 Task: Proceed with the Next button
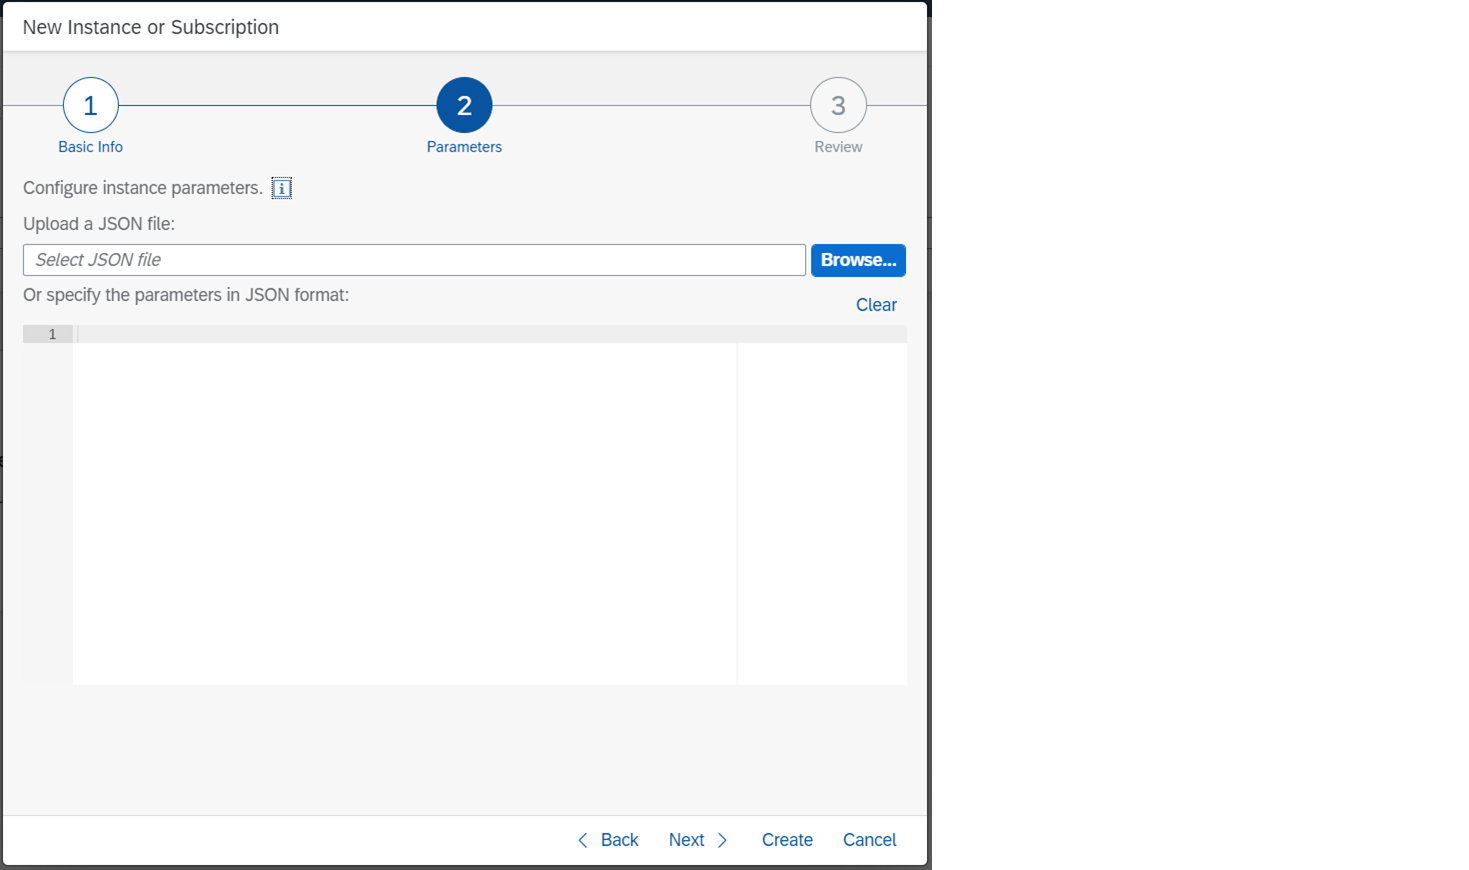(698, 840)
